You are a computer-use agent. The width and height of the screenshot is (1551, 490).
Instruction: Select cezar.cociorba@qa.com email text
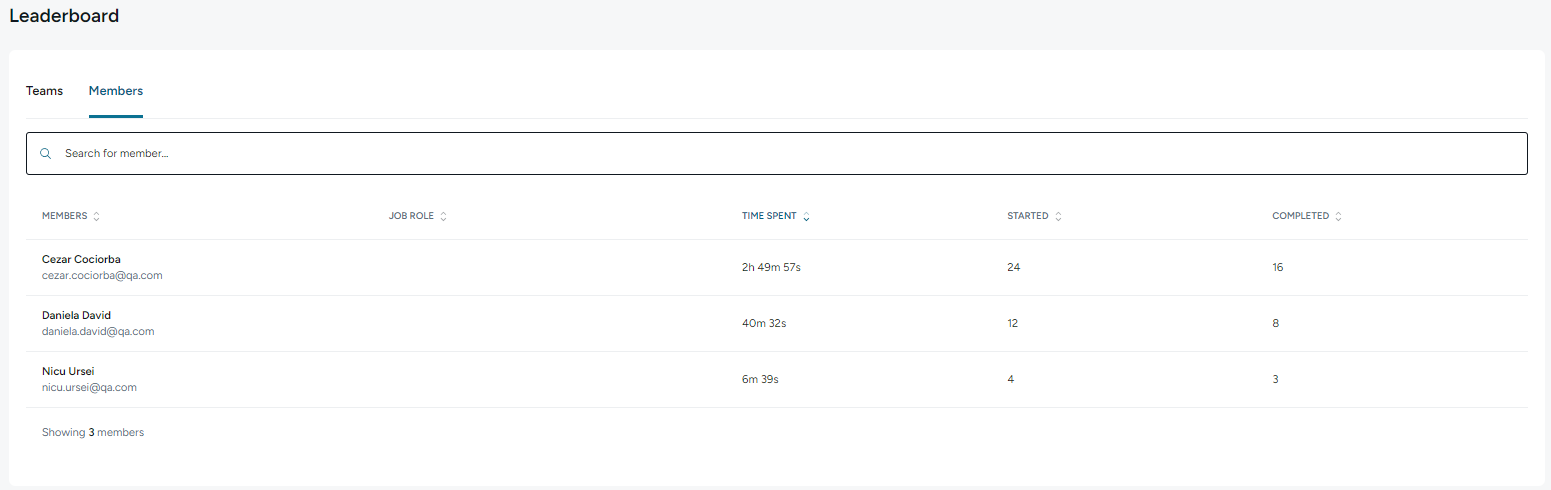click(x=102, y=275)
